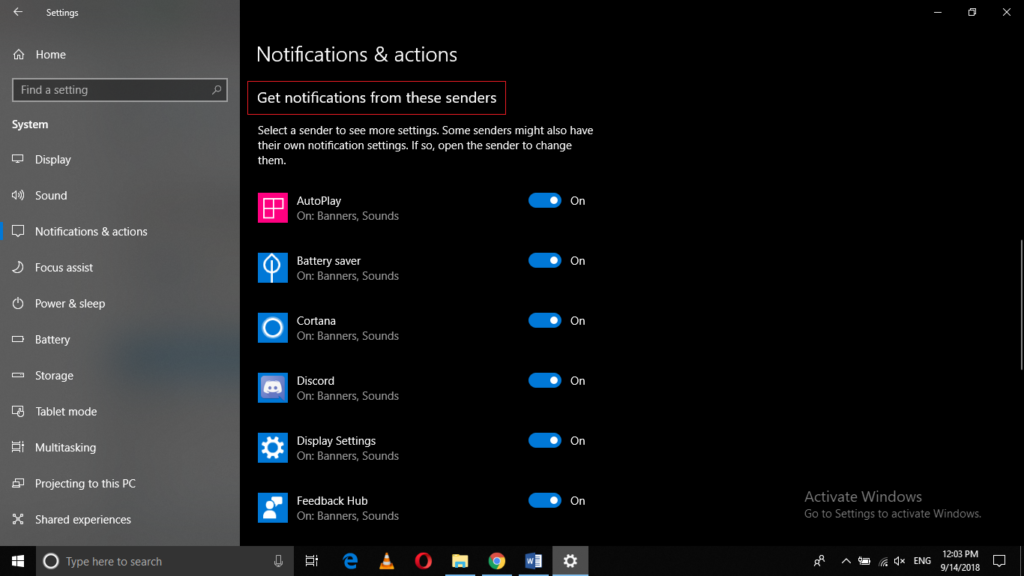
Task: Click the vertical scrollbar thumb of settings page
Action: pyautogui.click(x=1021, y=305)
